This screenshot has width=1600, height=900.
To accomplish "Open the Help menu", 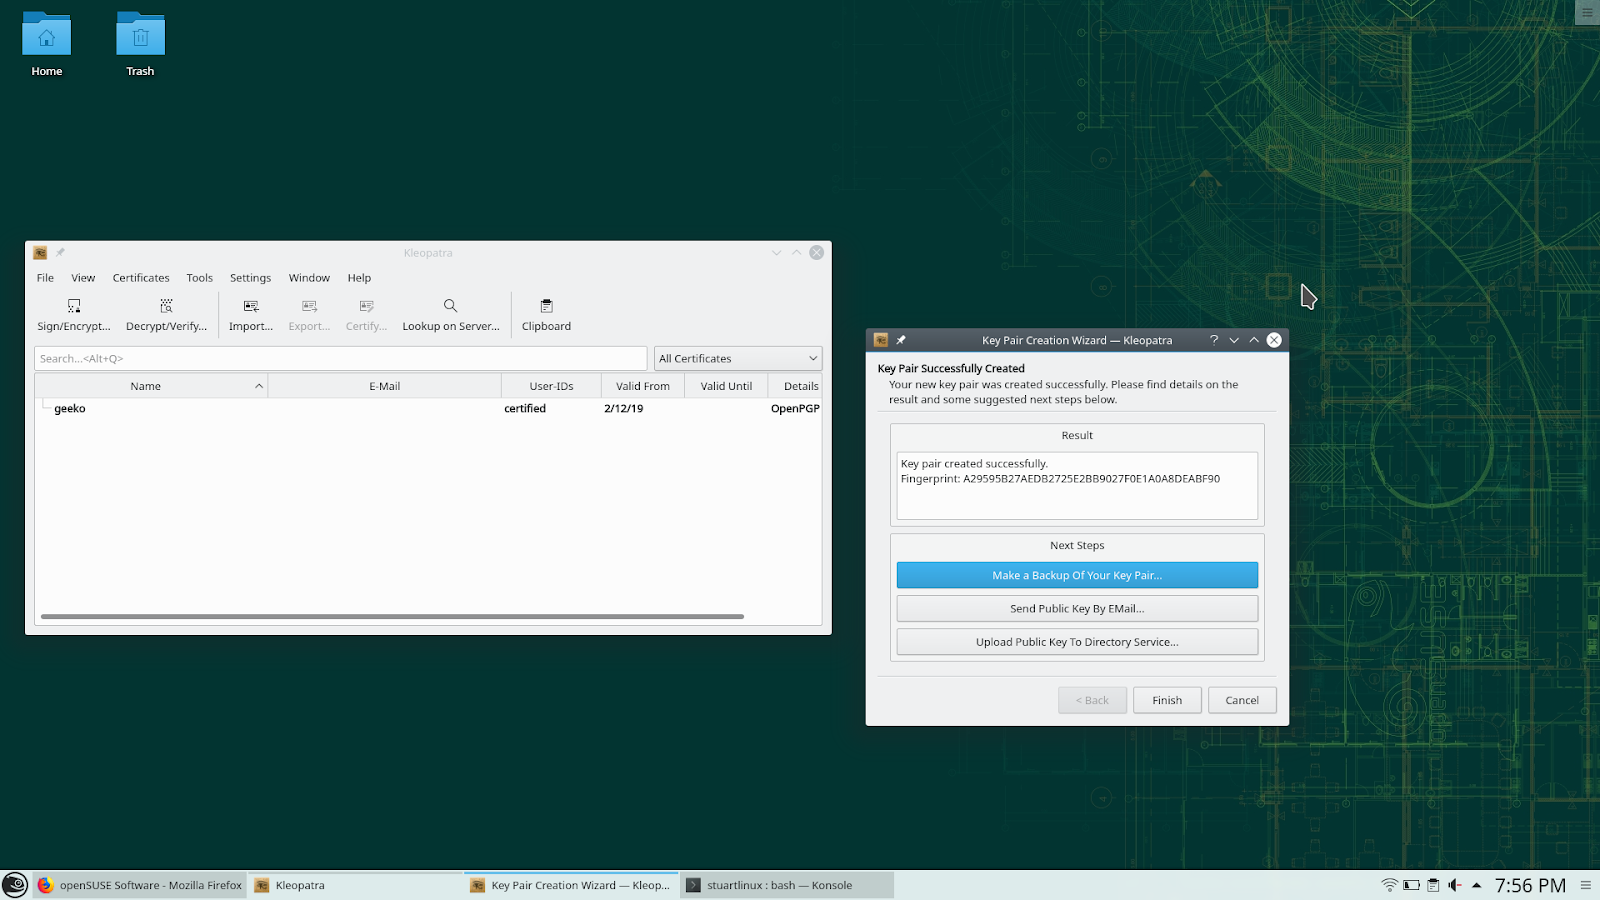I will (359, 278).
